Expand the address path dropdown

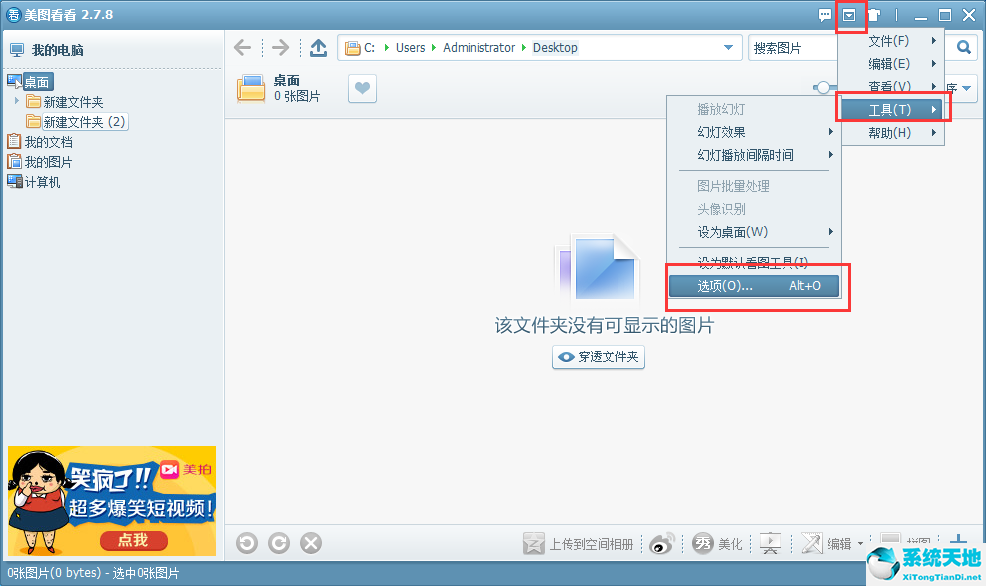pyautogui.click(x=729, y=48)
